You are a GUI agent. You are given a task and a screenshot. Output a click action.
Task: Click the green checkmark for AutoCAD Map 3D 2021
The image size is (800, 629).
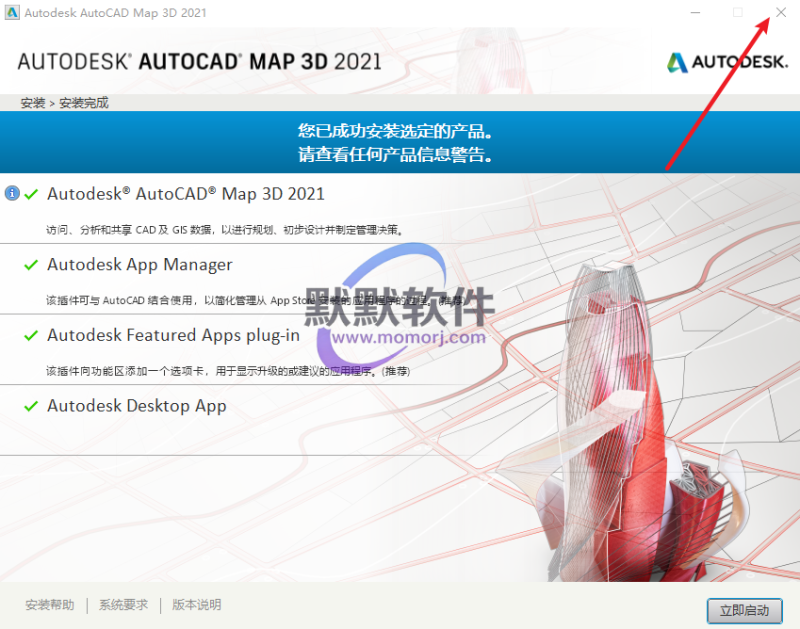(x=31, y=194)
